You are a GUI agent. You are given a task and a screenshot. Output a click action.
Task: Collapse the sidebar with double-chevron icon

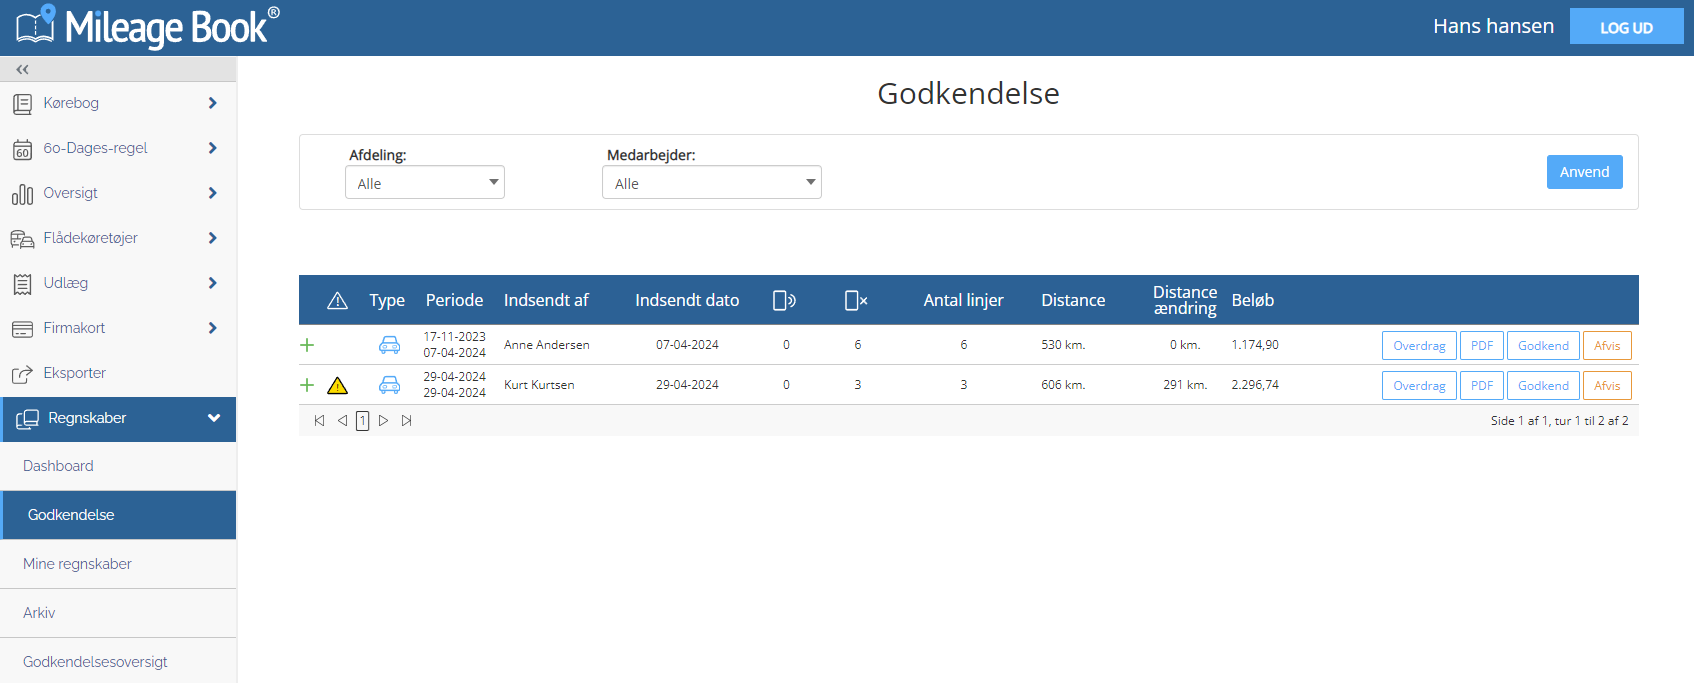tap(22, 69)
